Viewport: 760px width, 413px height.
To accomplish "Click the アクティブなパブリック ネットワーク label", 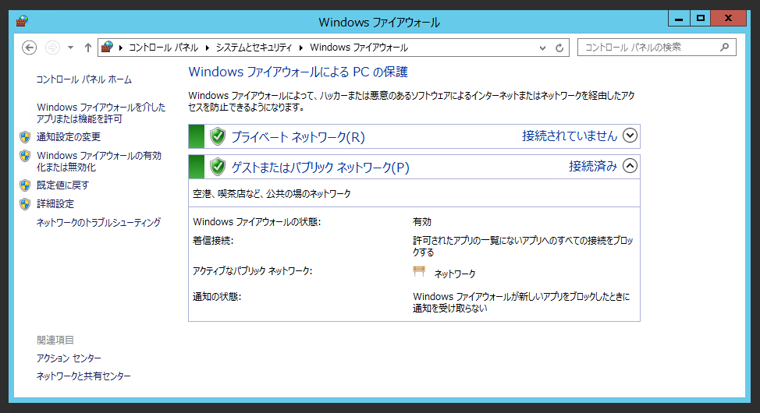I will point(252,271).
